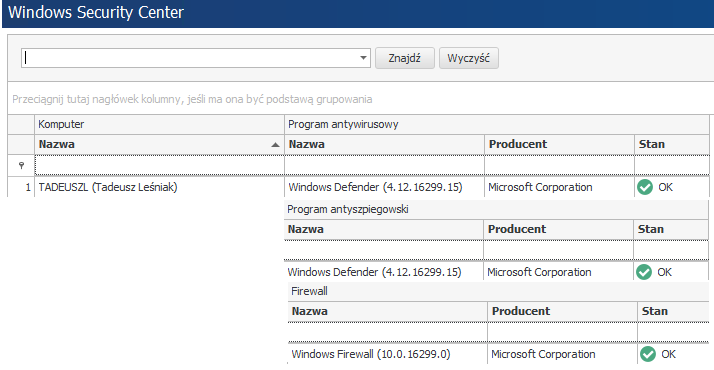
Task: Sort by Komputer Nazwa column header
Action: point(159,144)
